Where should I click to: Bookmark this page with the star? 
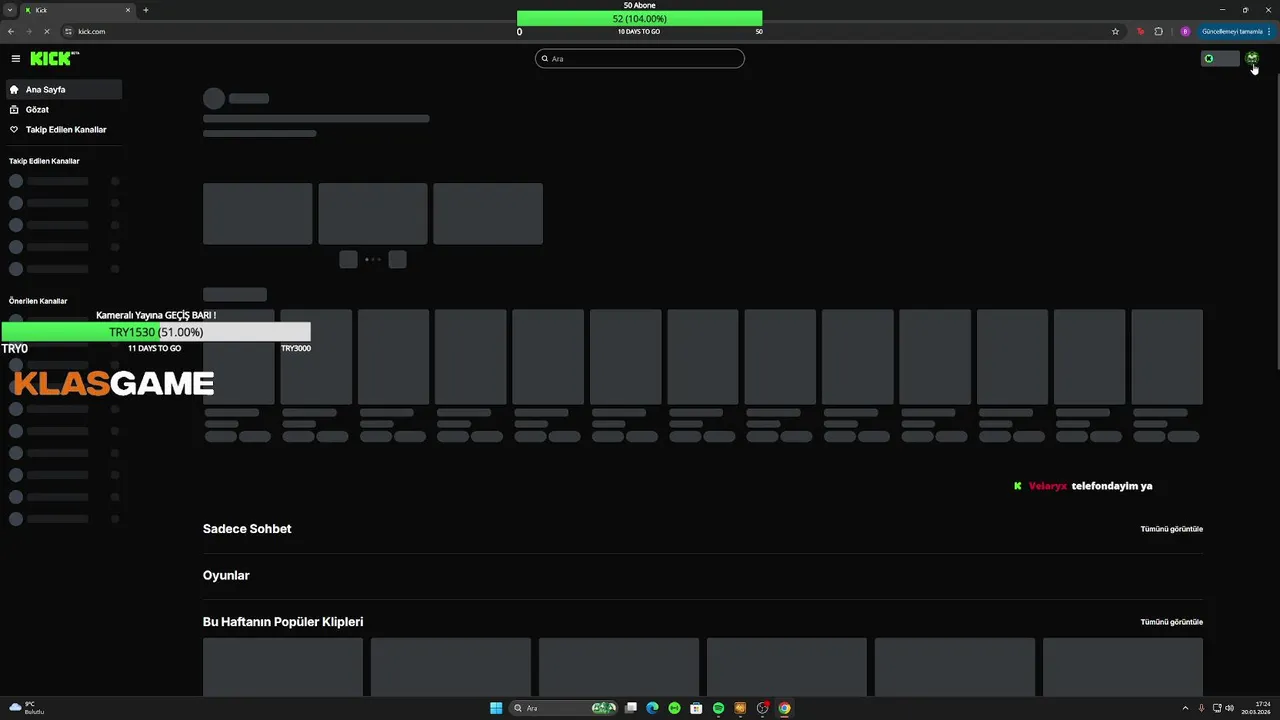click(1115, 31)
